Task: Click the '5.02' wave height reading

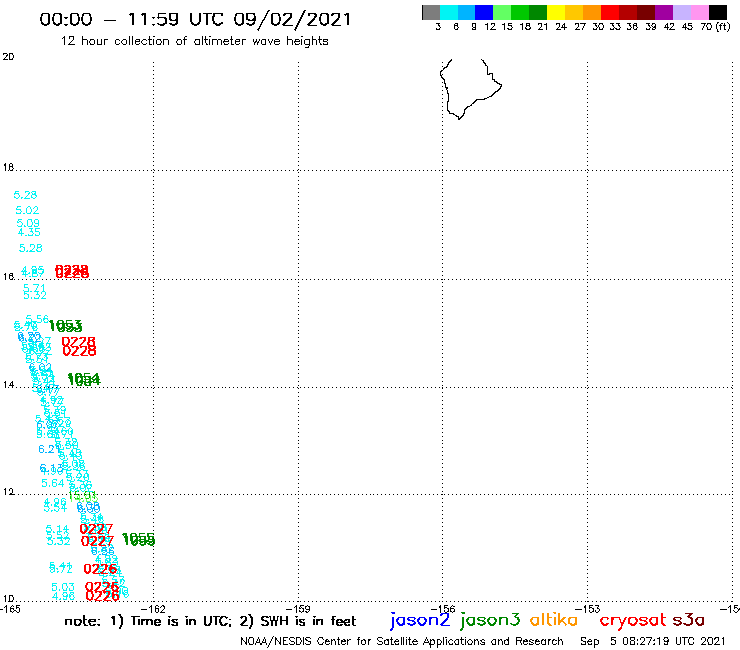Action: pos(27,210)
